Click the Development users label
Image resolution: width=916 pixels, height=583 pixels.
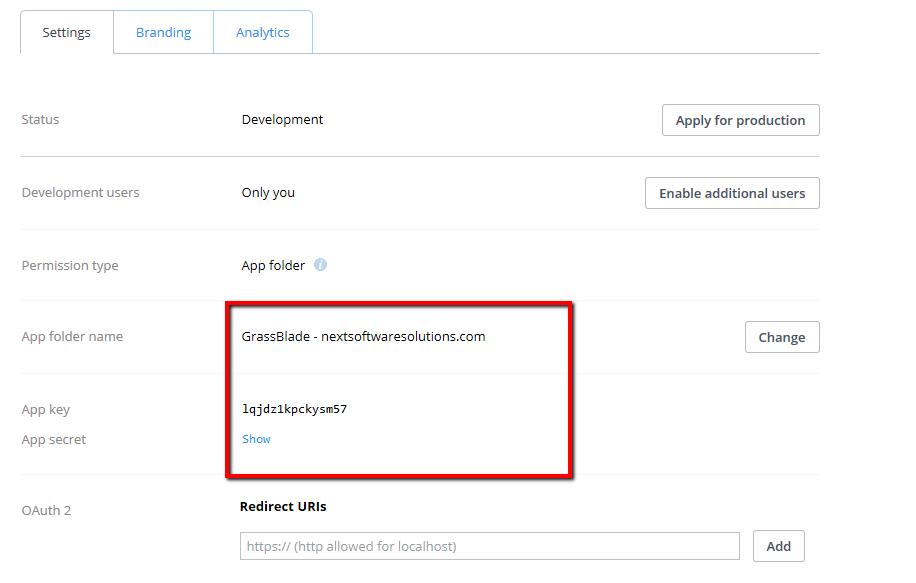(x=81, y=193)
